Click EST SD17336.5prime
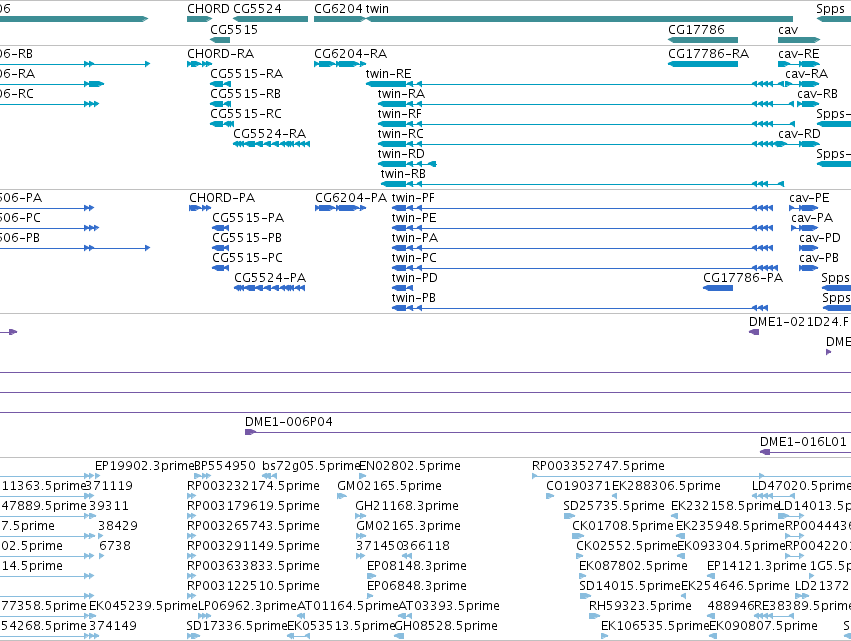Screen dimensions: 851x641 (x=237, y=626)
